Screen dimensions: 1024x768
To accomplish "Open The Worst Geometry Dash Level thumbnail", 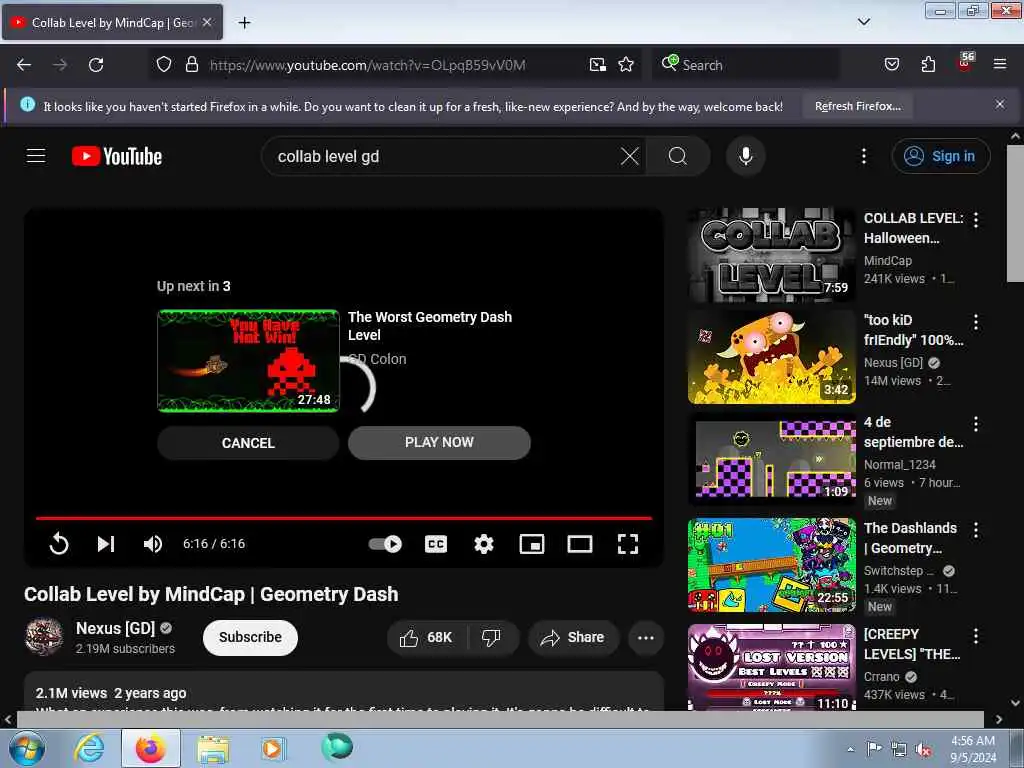I will coord(248,360).
